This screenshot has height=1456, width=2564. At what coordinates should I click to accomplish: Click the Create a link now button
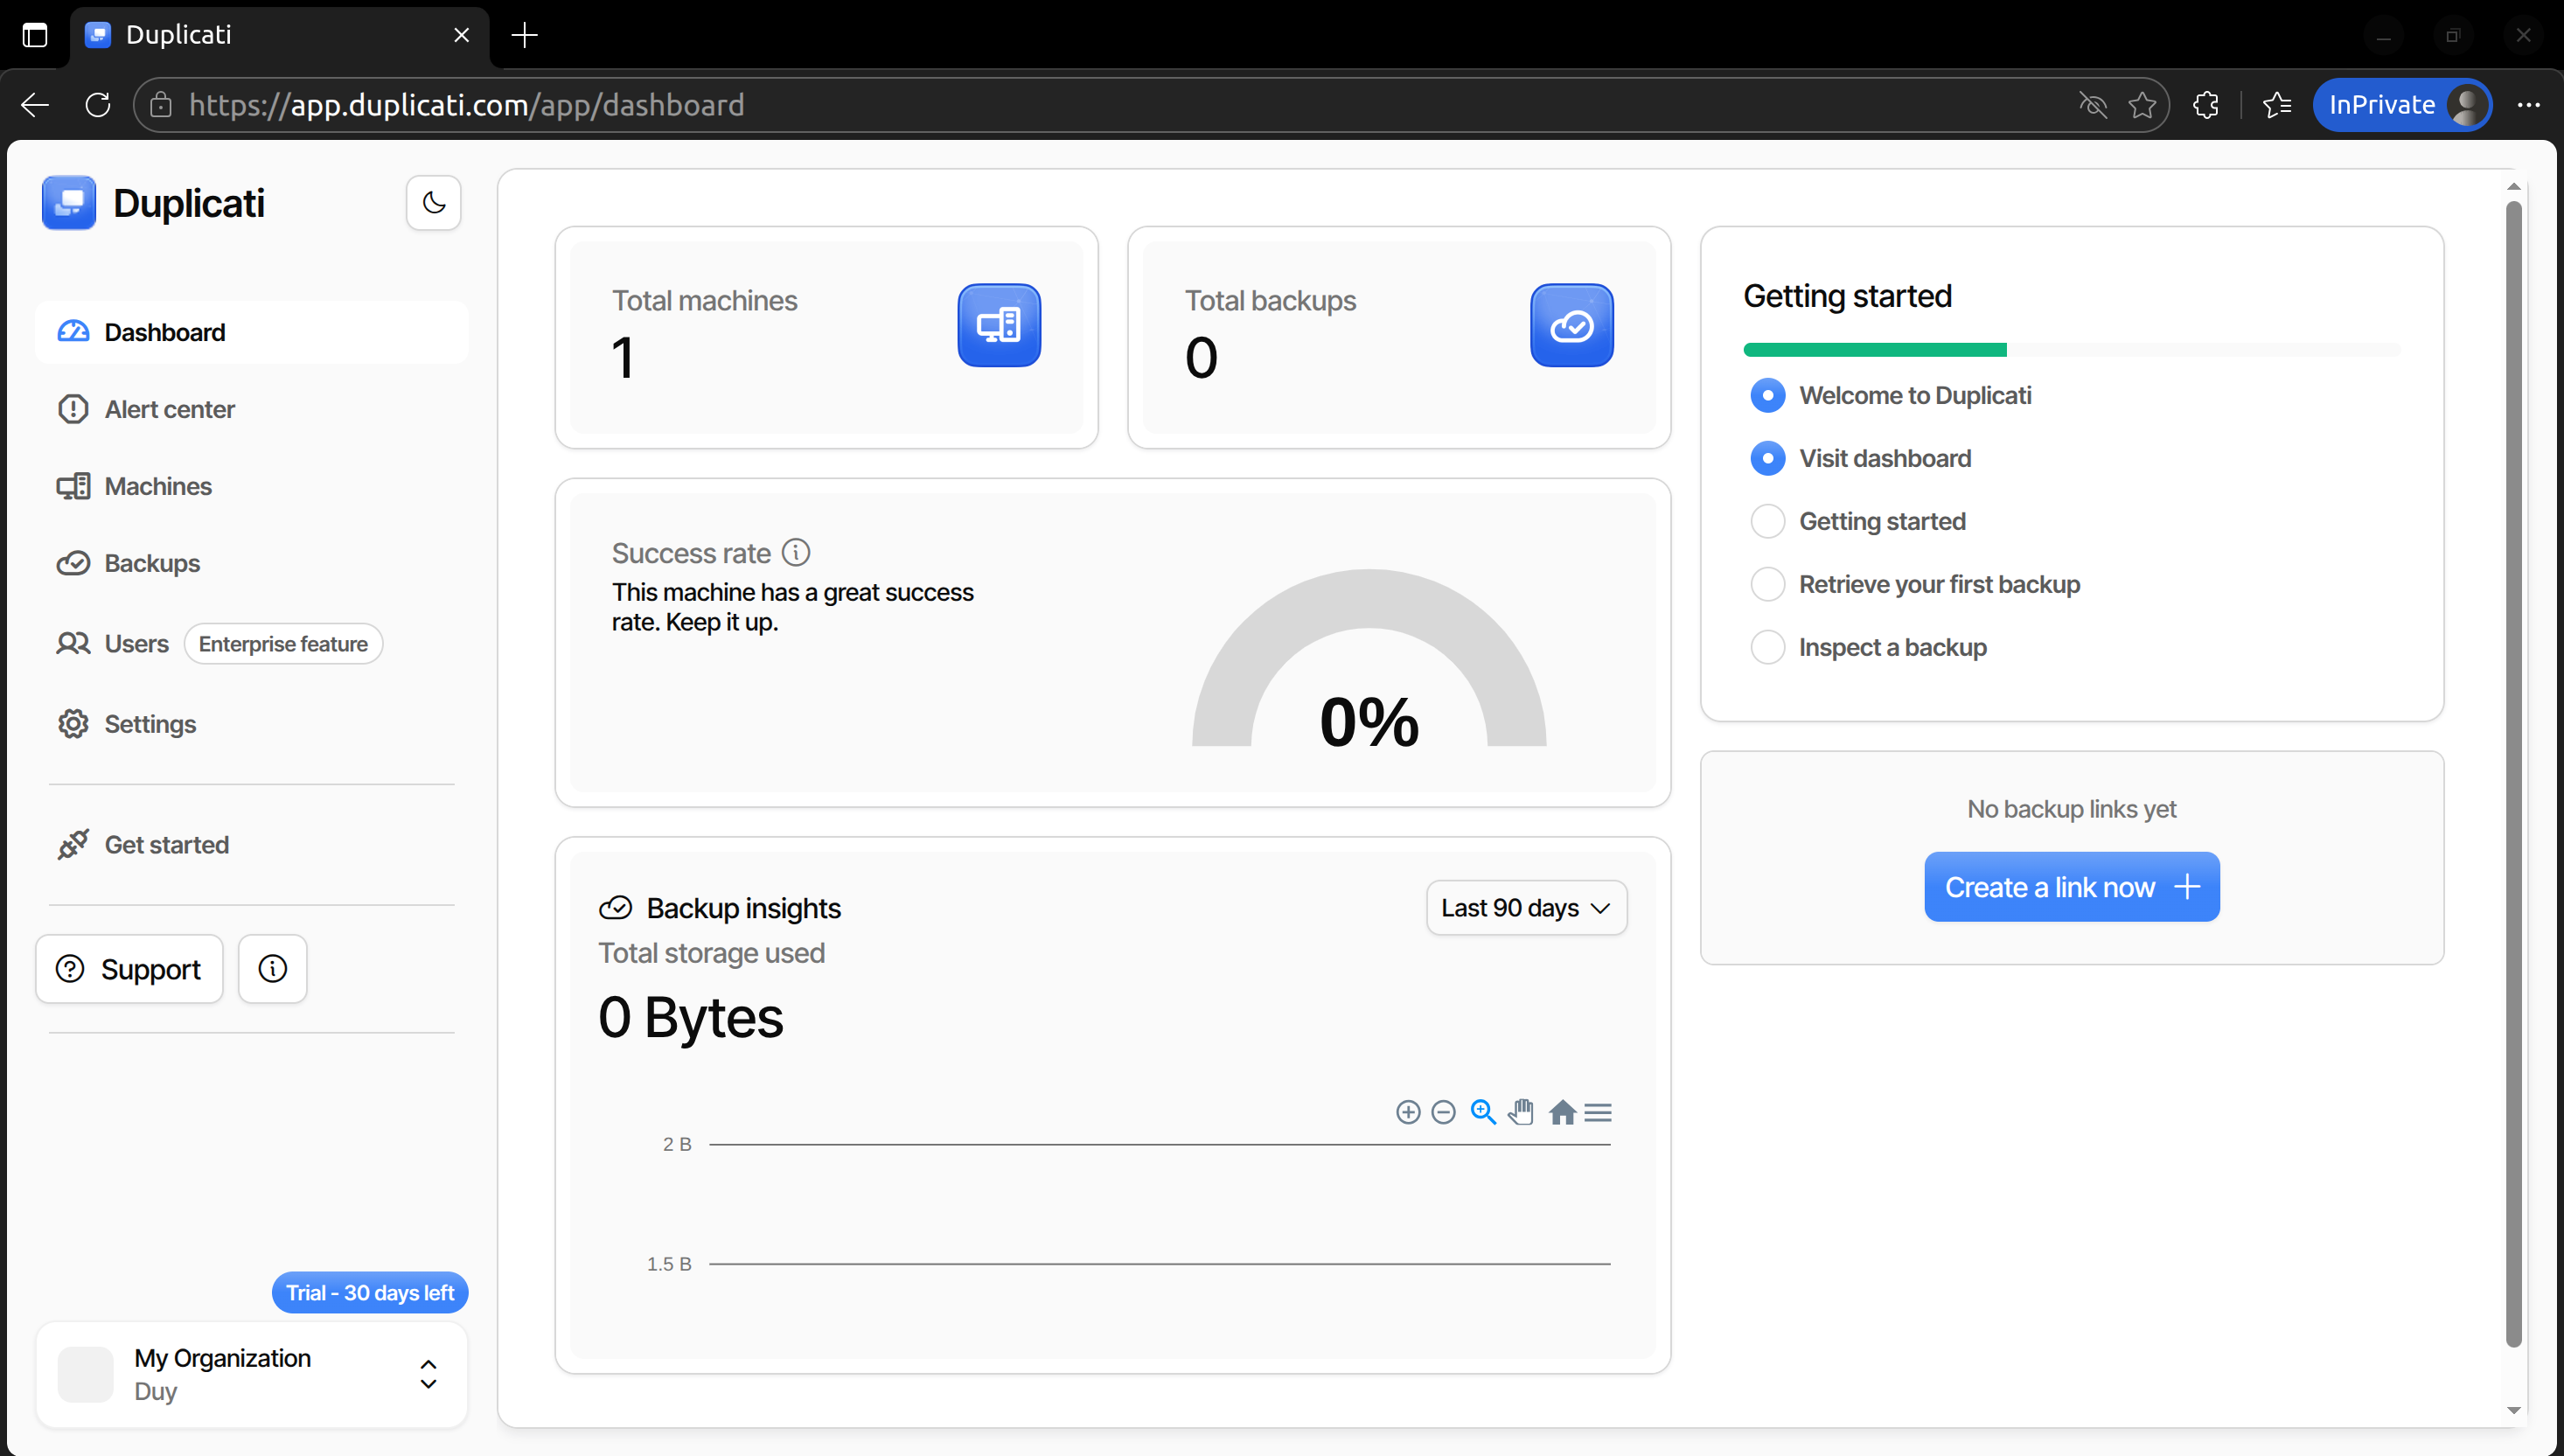[x=2071, y=887]
